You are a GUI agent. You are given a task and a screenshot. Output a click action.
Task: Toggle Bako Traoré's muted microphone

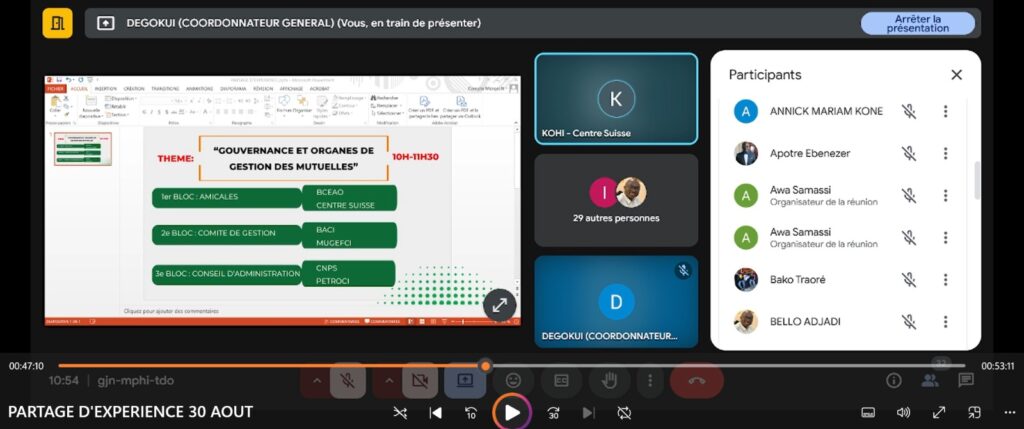point(908,279)
